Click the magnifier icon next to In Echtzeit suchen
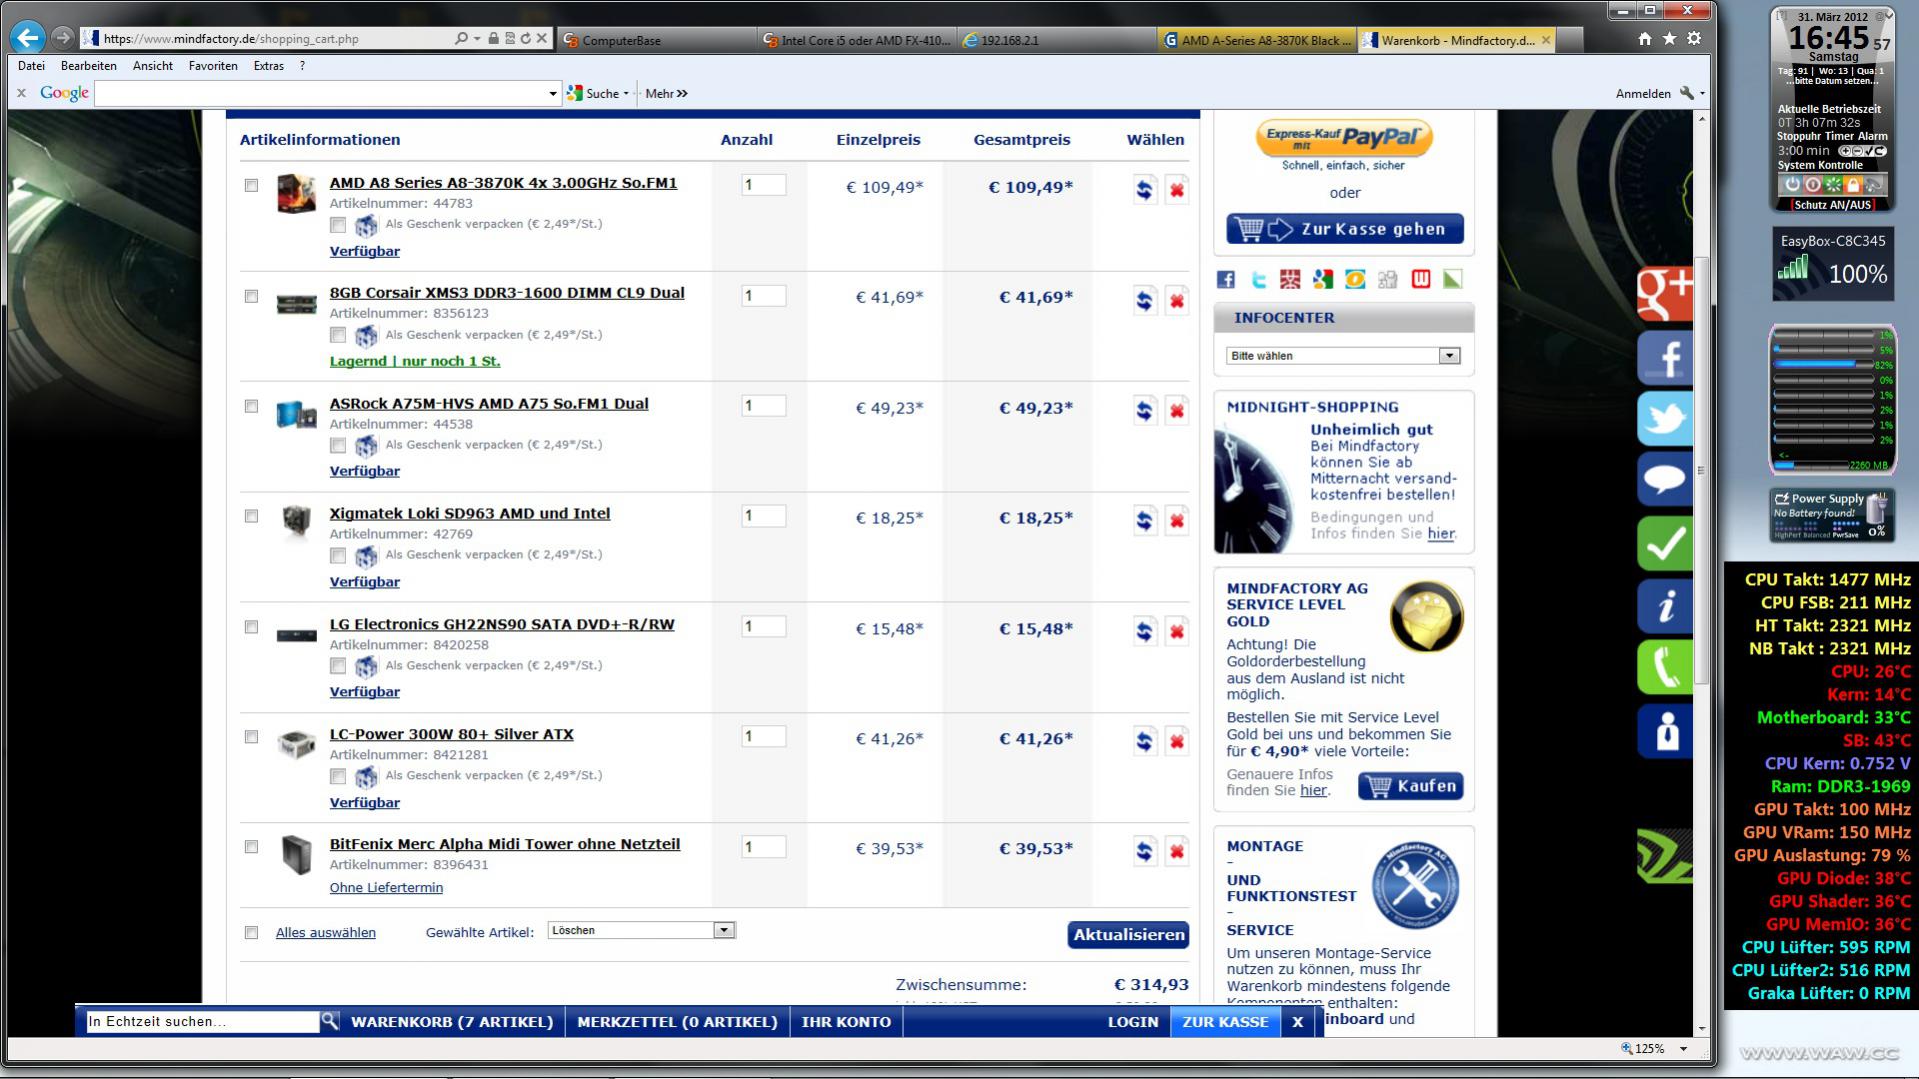 pos(329,1021)
